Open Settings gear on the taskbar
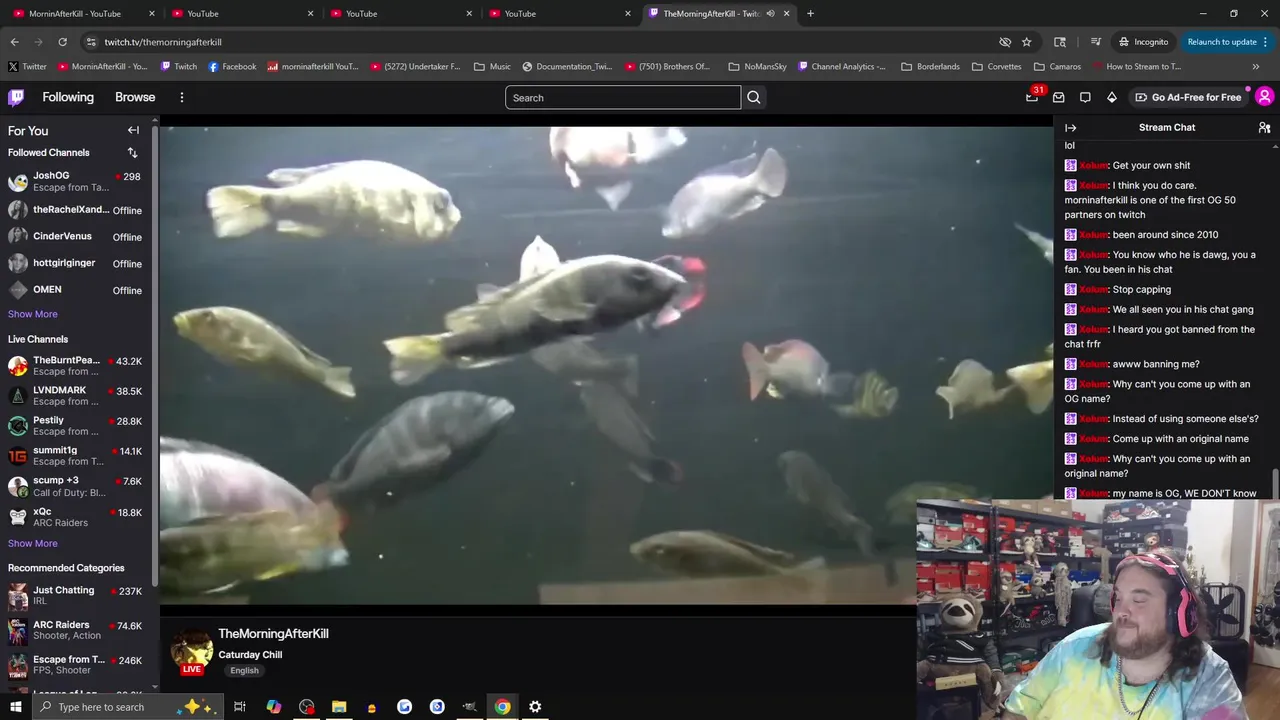 [535, 707]
